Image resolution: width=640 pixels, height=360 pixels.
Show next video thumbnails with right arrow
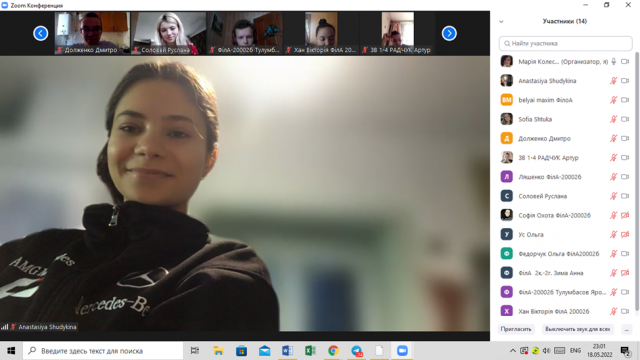[449, 33]
